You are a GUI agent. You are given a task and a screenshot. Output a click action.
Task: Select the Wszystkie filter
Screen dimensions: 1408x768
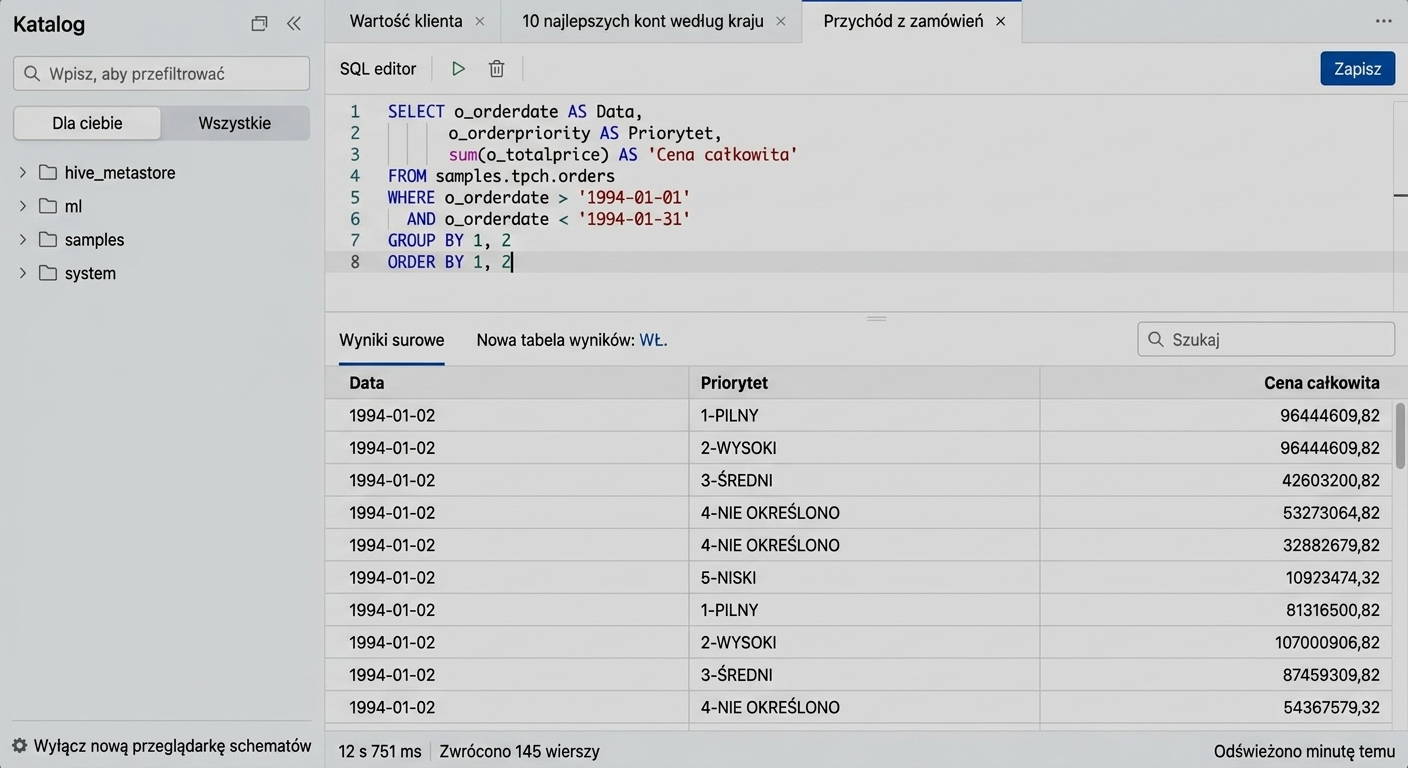pyautogui.click(x=235, y=123)
